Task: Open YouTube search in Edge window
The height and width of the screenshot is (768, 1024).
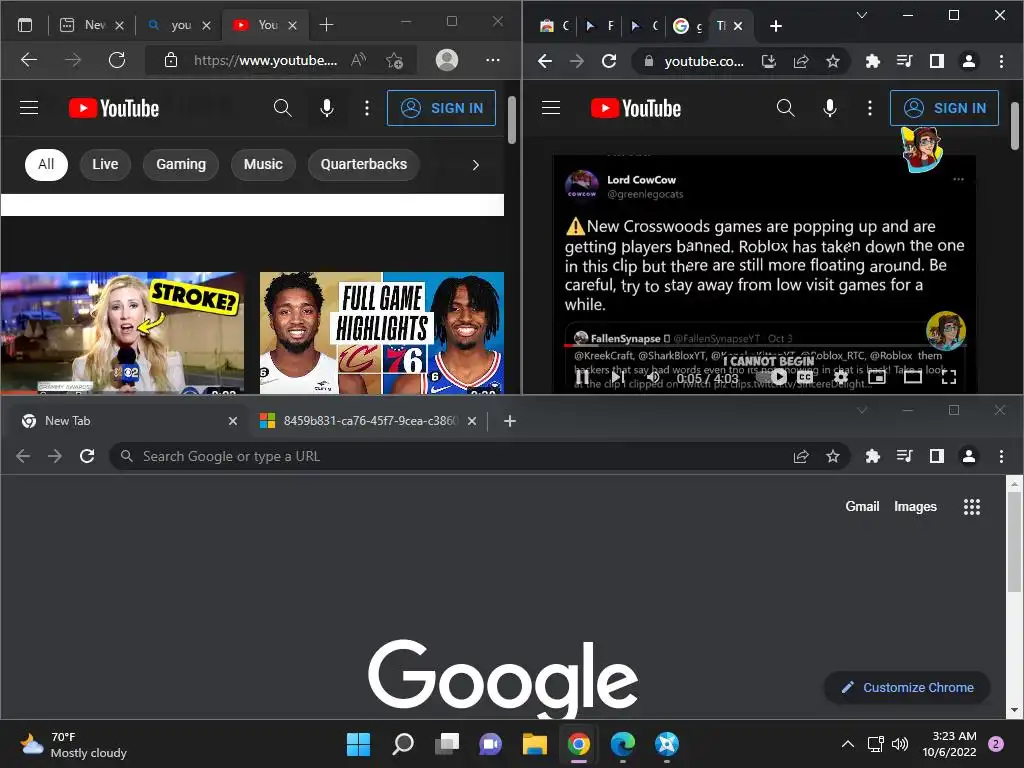Action: pyautogui.click(x=282, y=108)
